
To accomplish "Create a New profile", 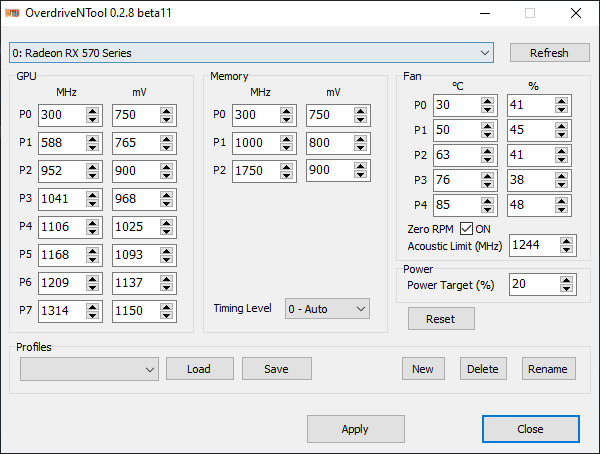I will [x=423, y=369].
